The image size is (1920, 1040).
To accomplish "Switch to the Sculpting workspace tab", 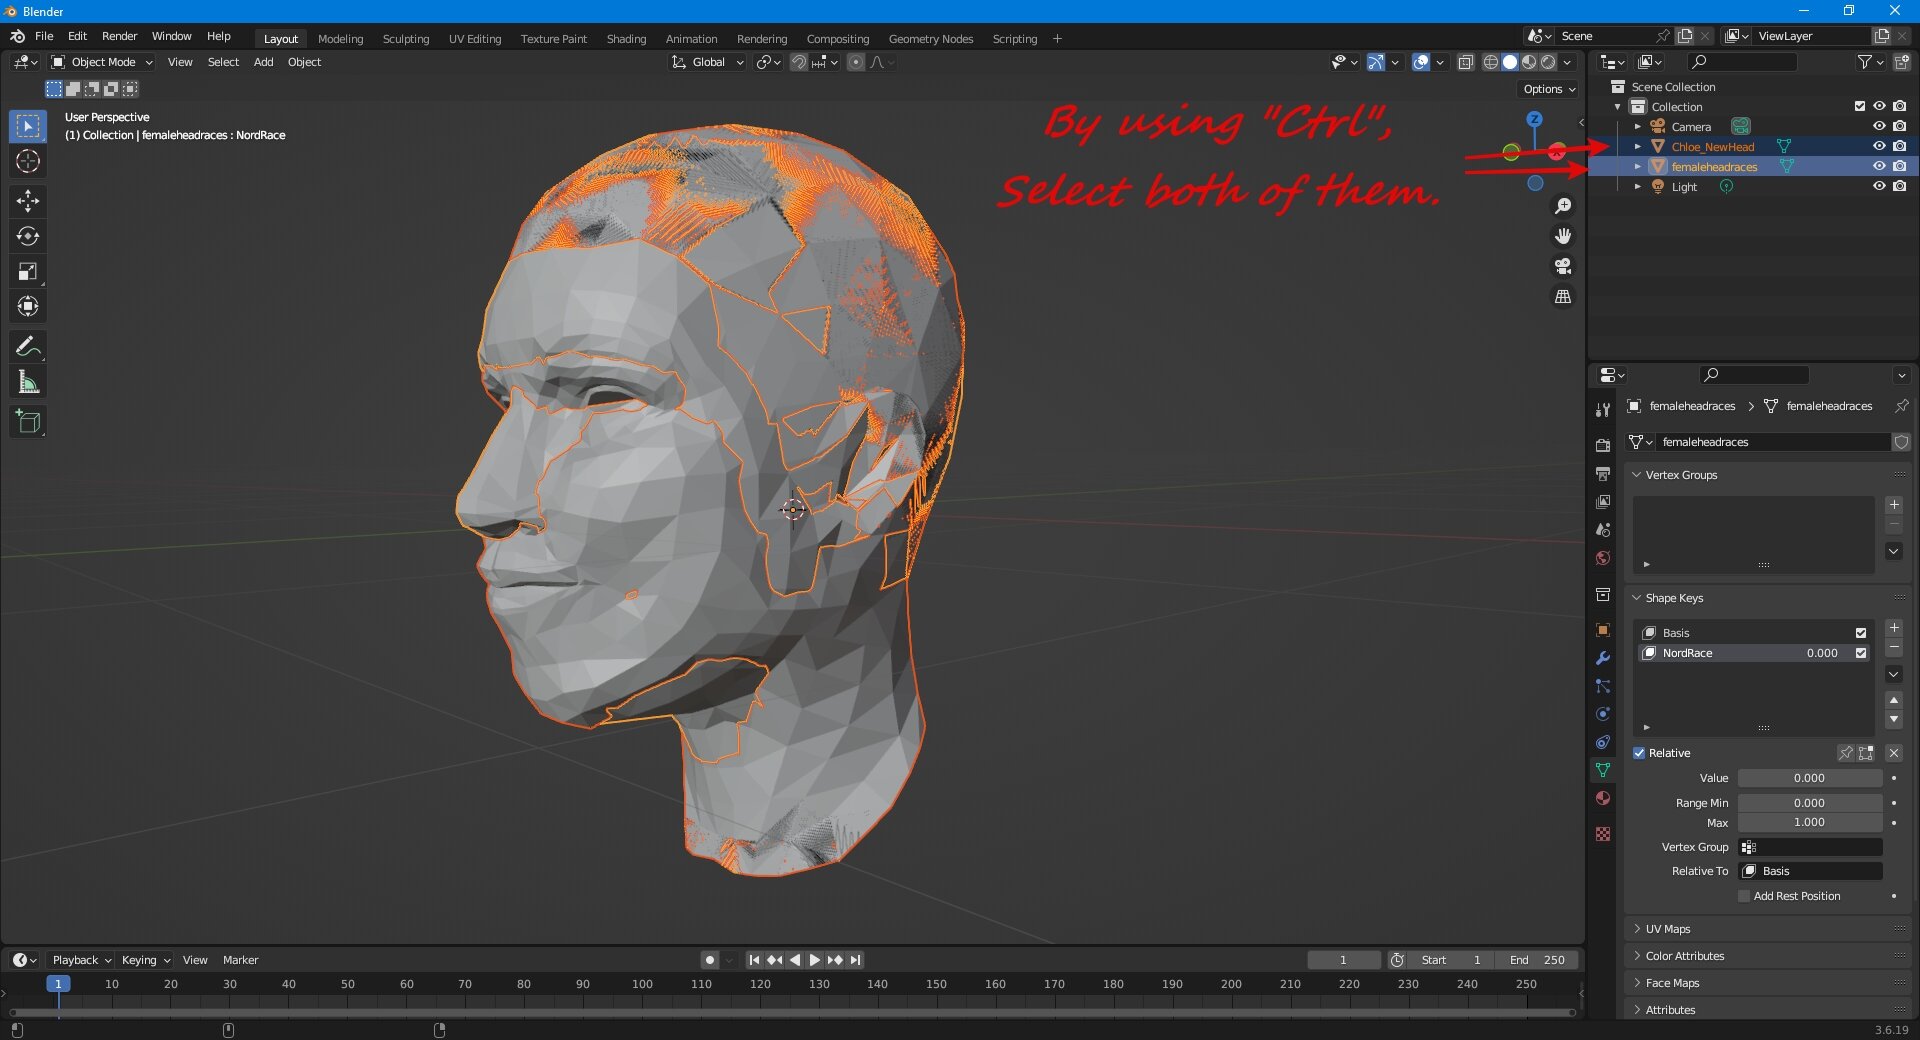I will click(x=406, y=39).
